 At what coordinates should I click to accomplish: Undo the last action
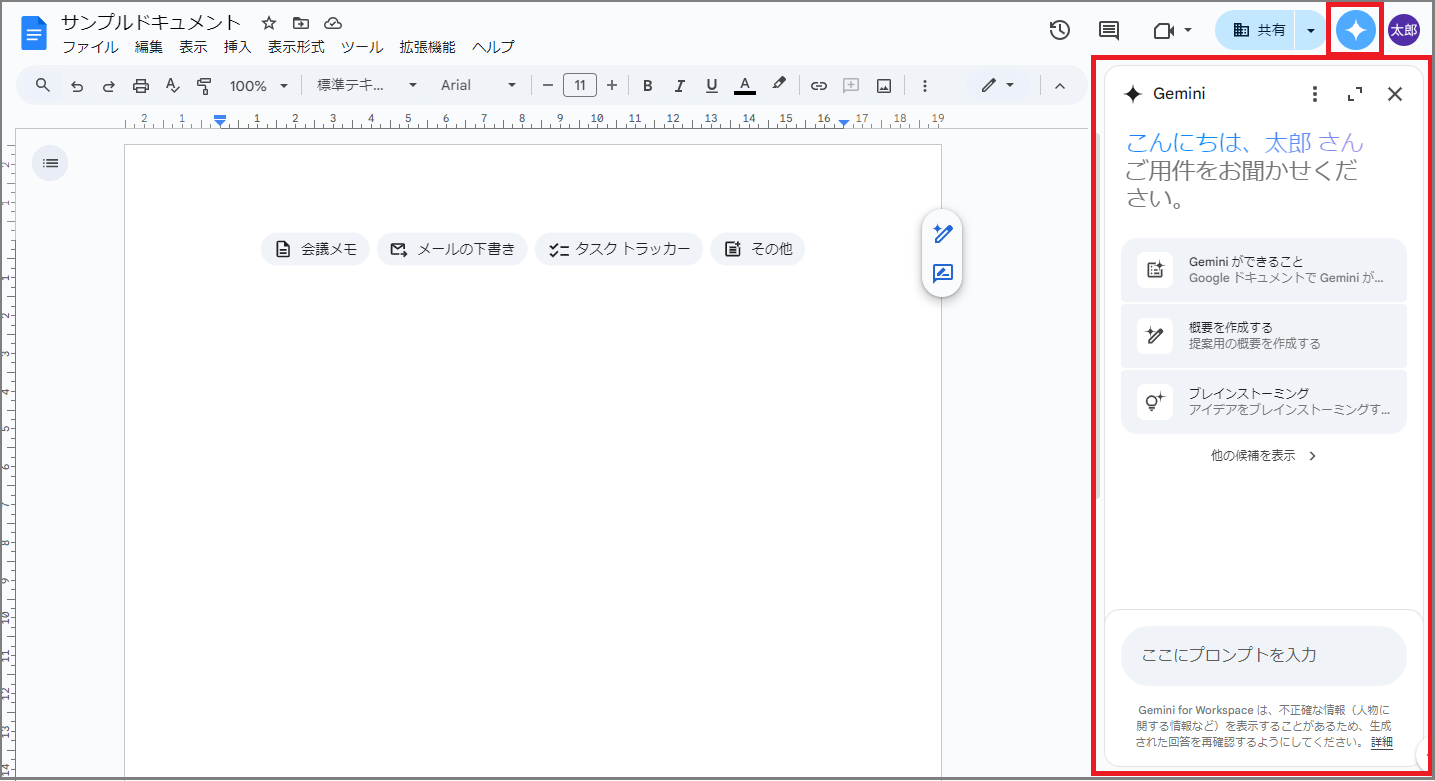point(77,86)
